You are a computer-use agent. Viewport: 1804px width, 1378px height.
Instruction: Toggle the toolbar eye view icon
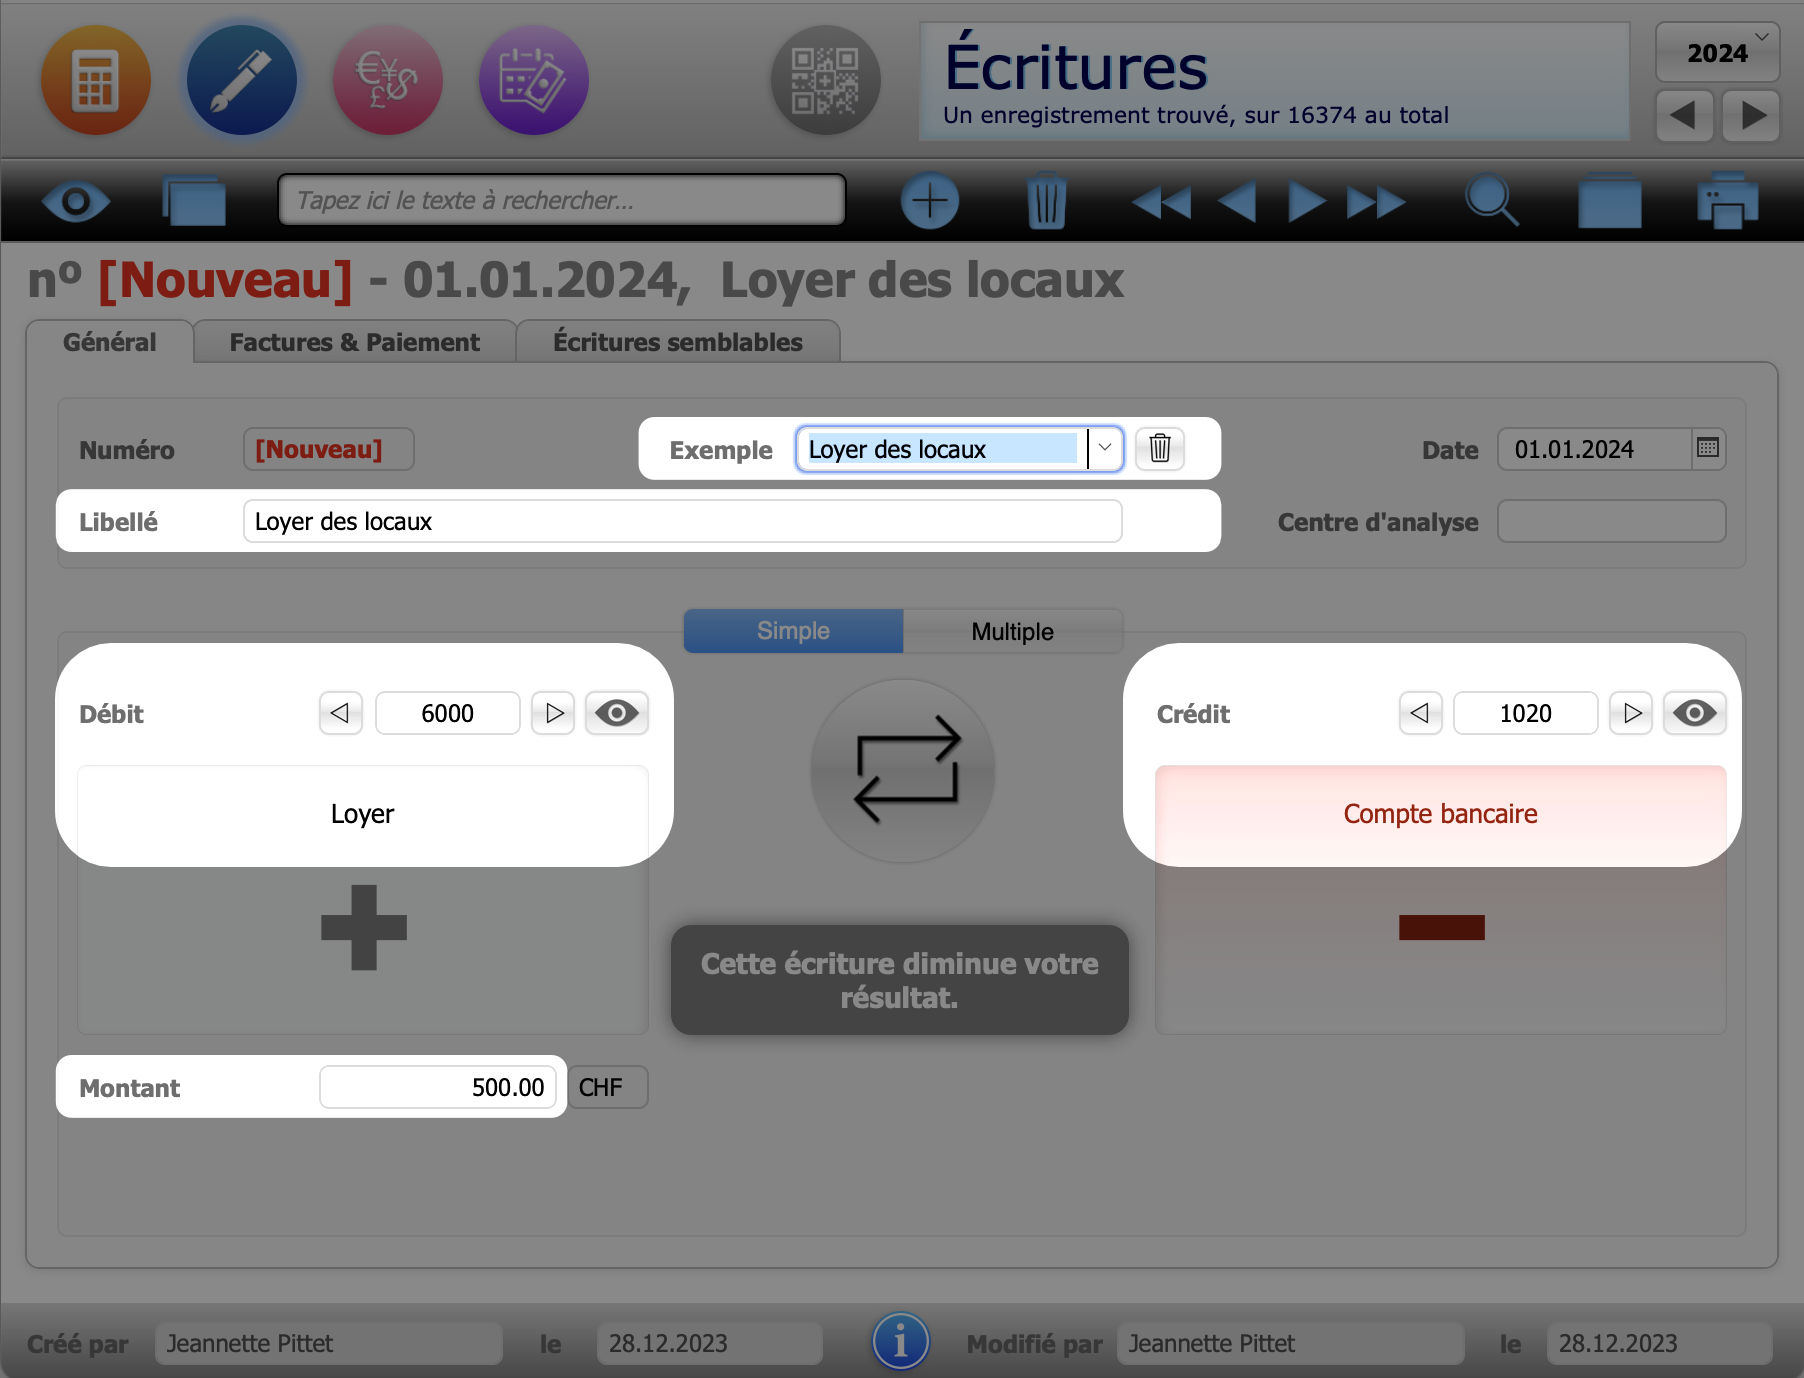tap(76, 202)
